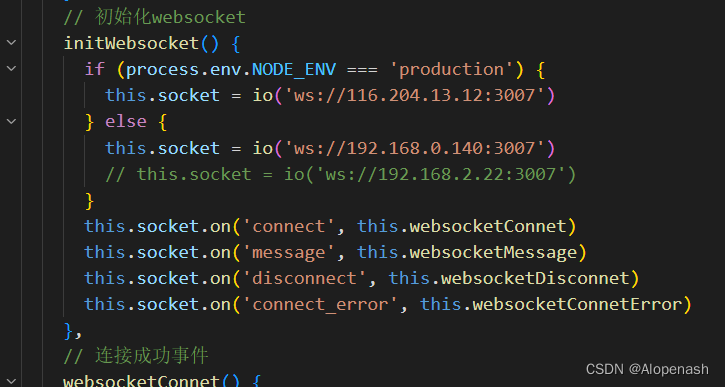This screenshot has height=387, width=725.
Task: Click the 'connect' event string
Action: 289,227
